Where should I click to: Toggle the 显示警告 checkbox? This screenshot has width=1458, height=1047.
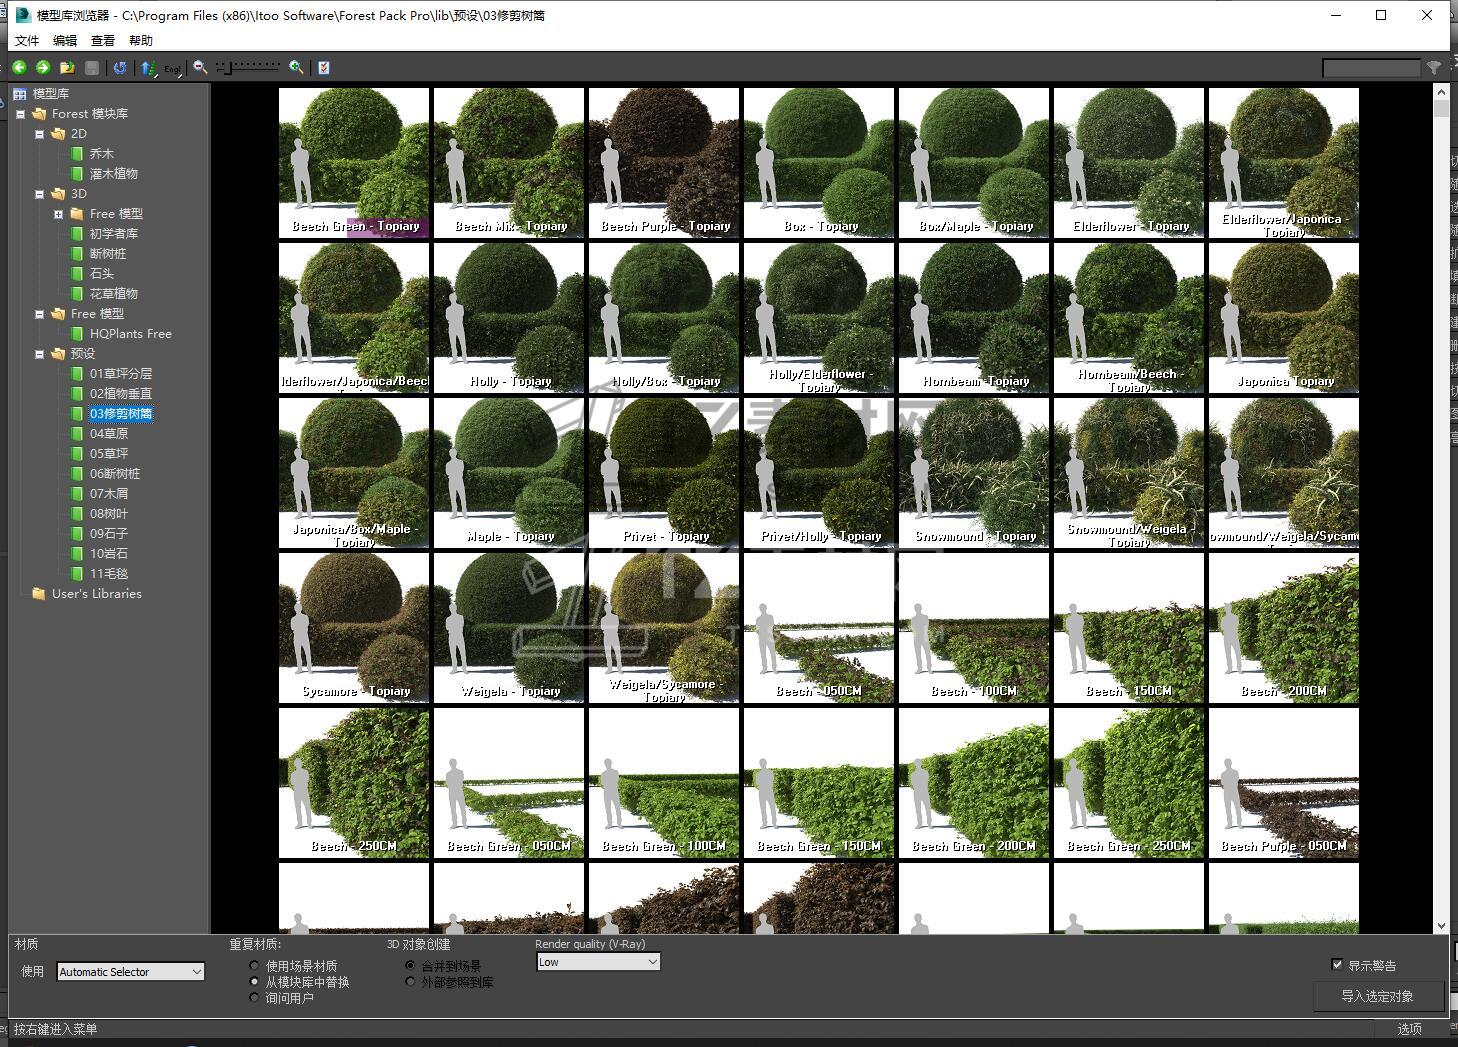1337,965
